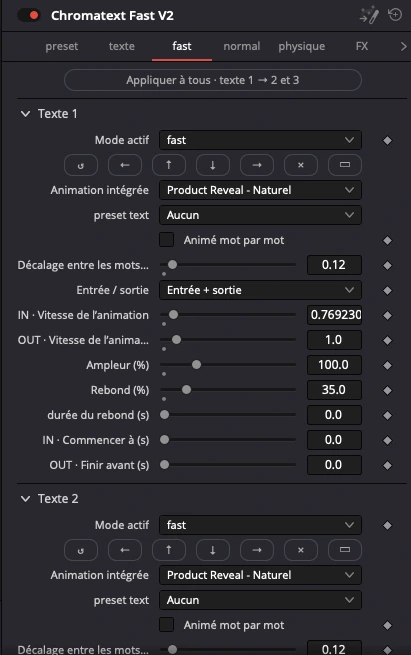Edit IN Vitesse value 0.769230

(334, 315)
